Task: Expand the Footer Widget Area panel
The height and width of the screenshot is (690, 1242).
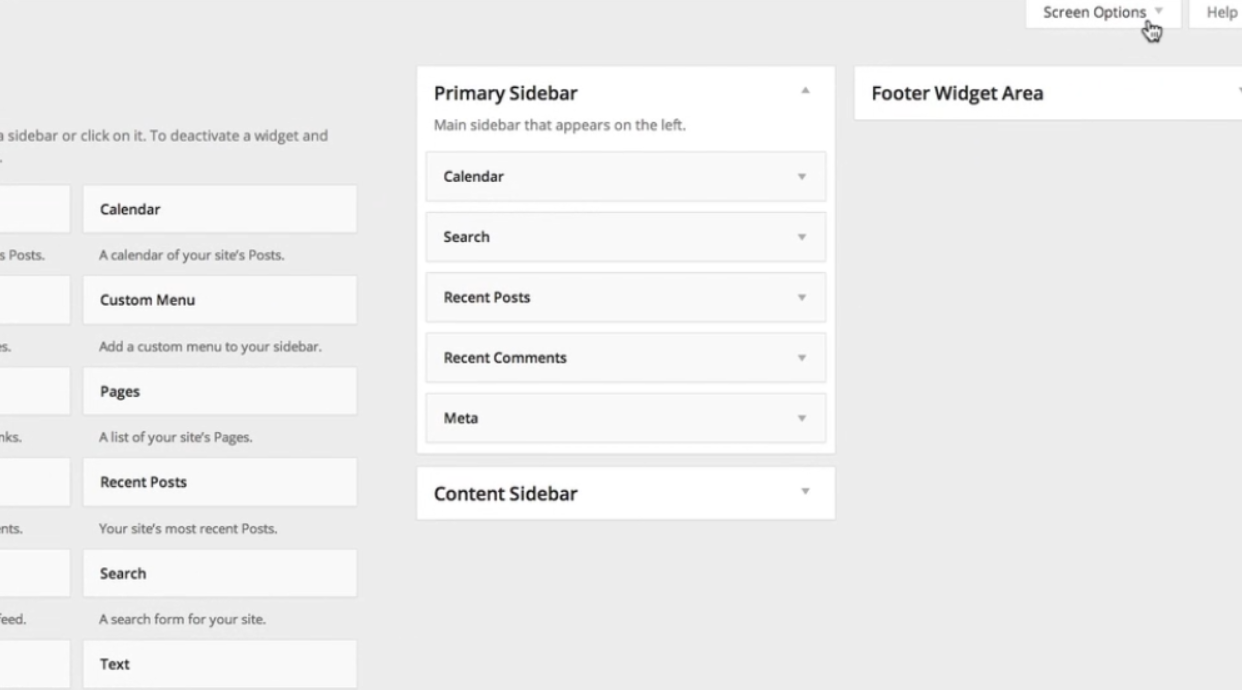Action: point(1048,93)
